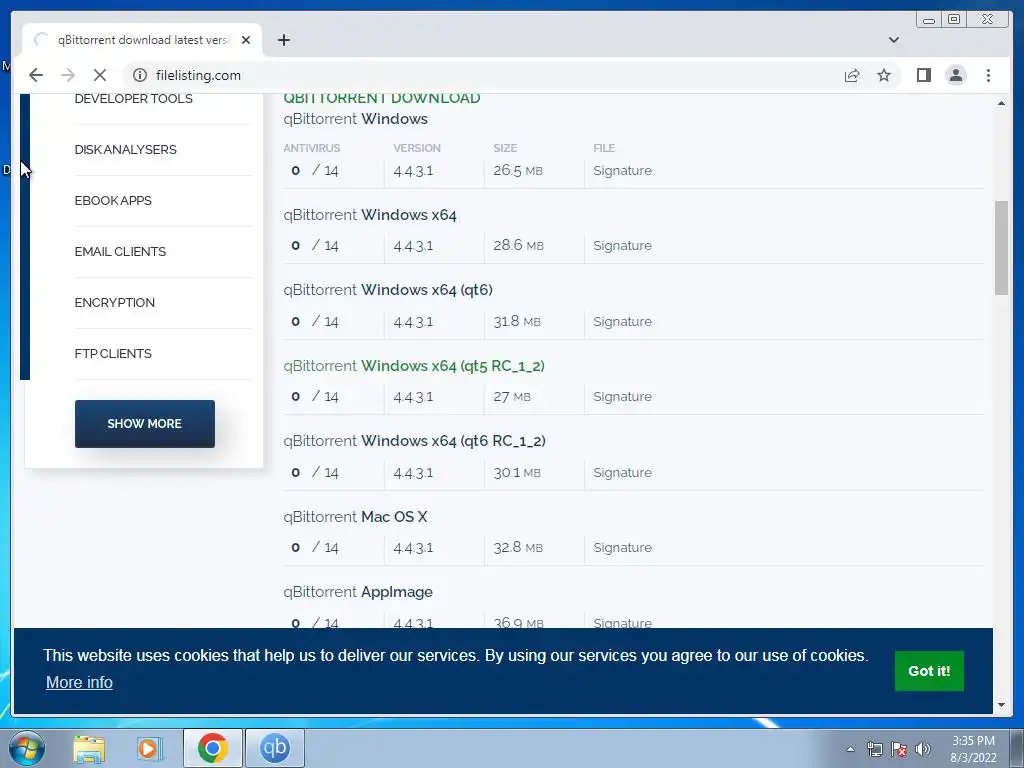Open Ebook Apps category

[x=113, y=200]
